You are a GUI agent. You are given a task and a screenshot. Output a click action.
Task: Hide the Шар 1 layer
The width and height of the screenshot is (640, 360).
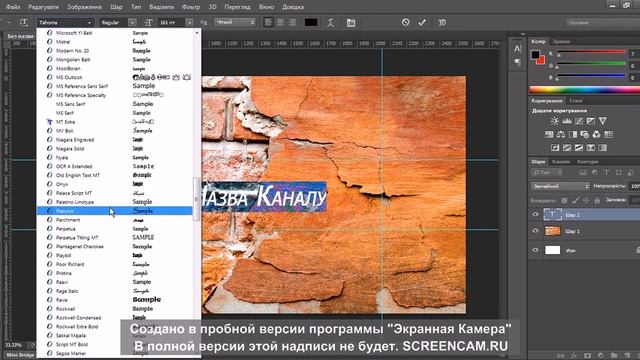535,231
